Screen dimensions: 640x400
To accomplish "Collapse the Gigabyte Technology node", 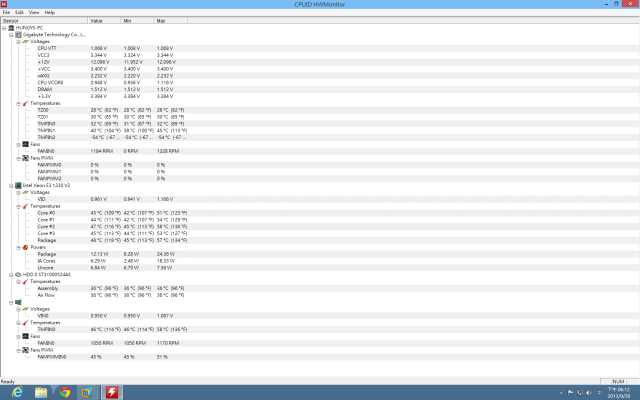I will click(x=11, y=35).
